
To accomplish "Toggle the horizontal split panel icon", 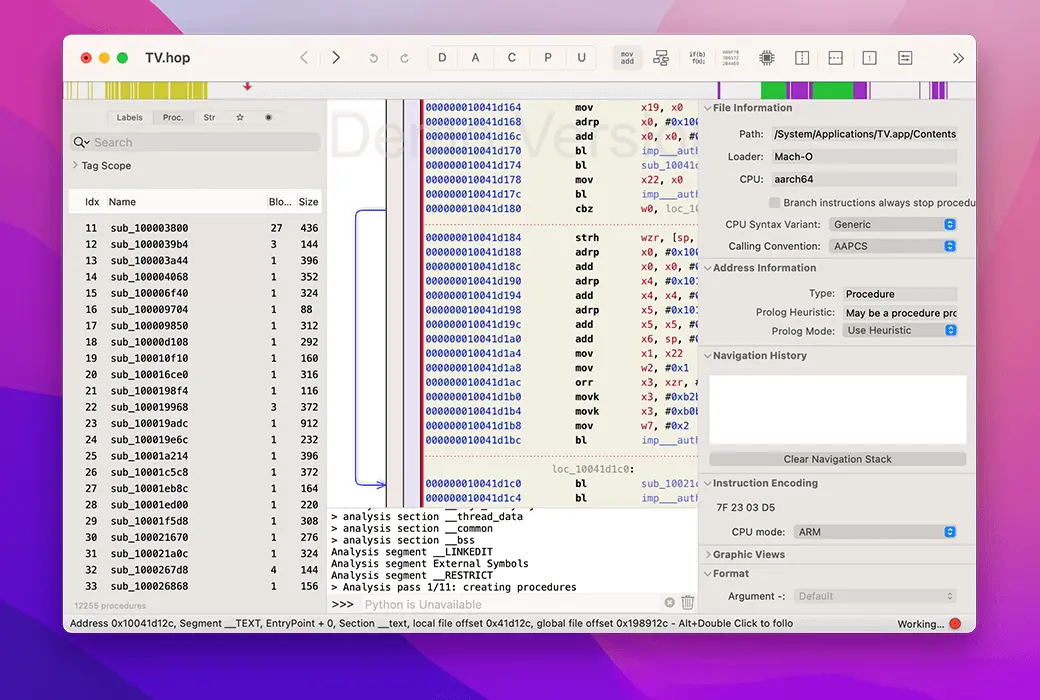I will coord(836,58).
